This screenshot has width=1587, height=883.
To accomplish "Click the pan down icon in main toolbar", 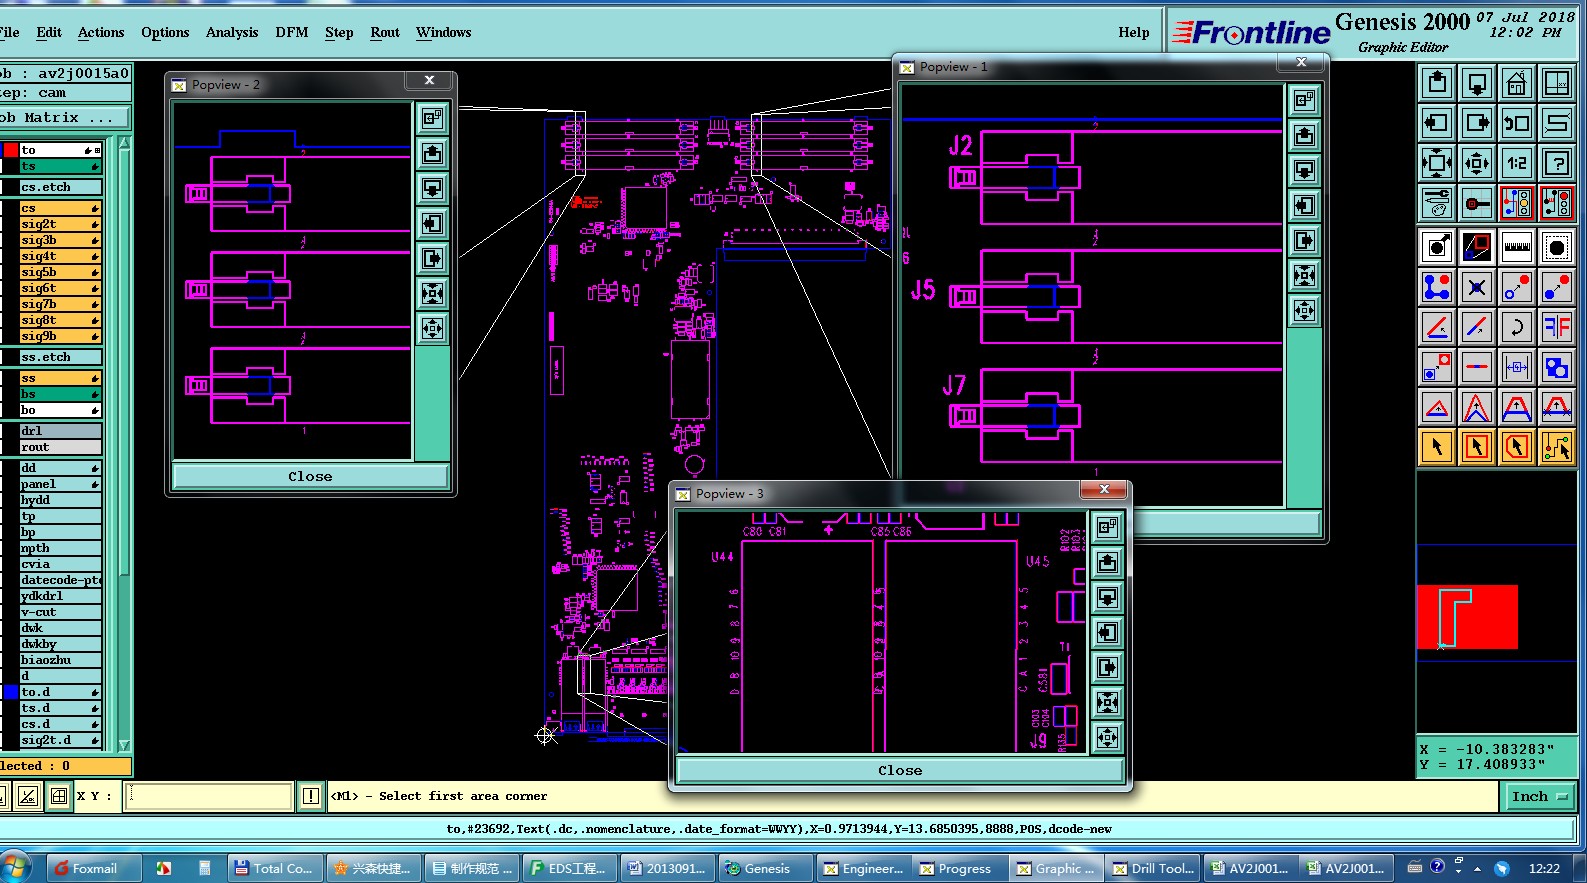I will (1477, 83).
